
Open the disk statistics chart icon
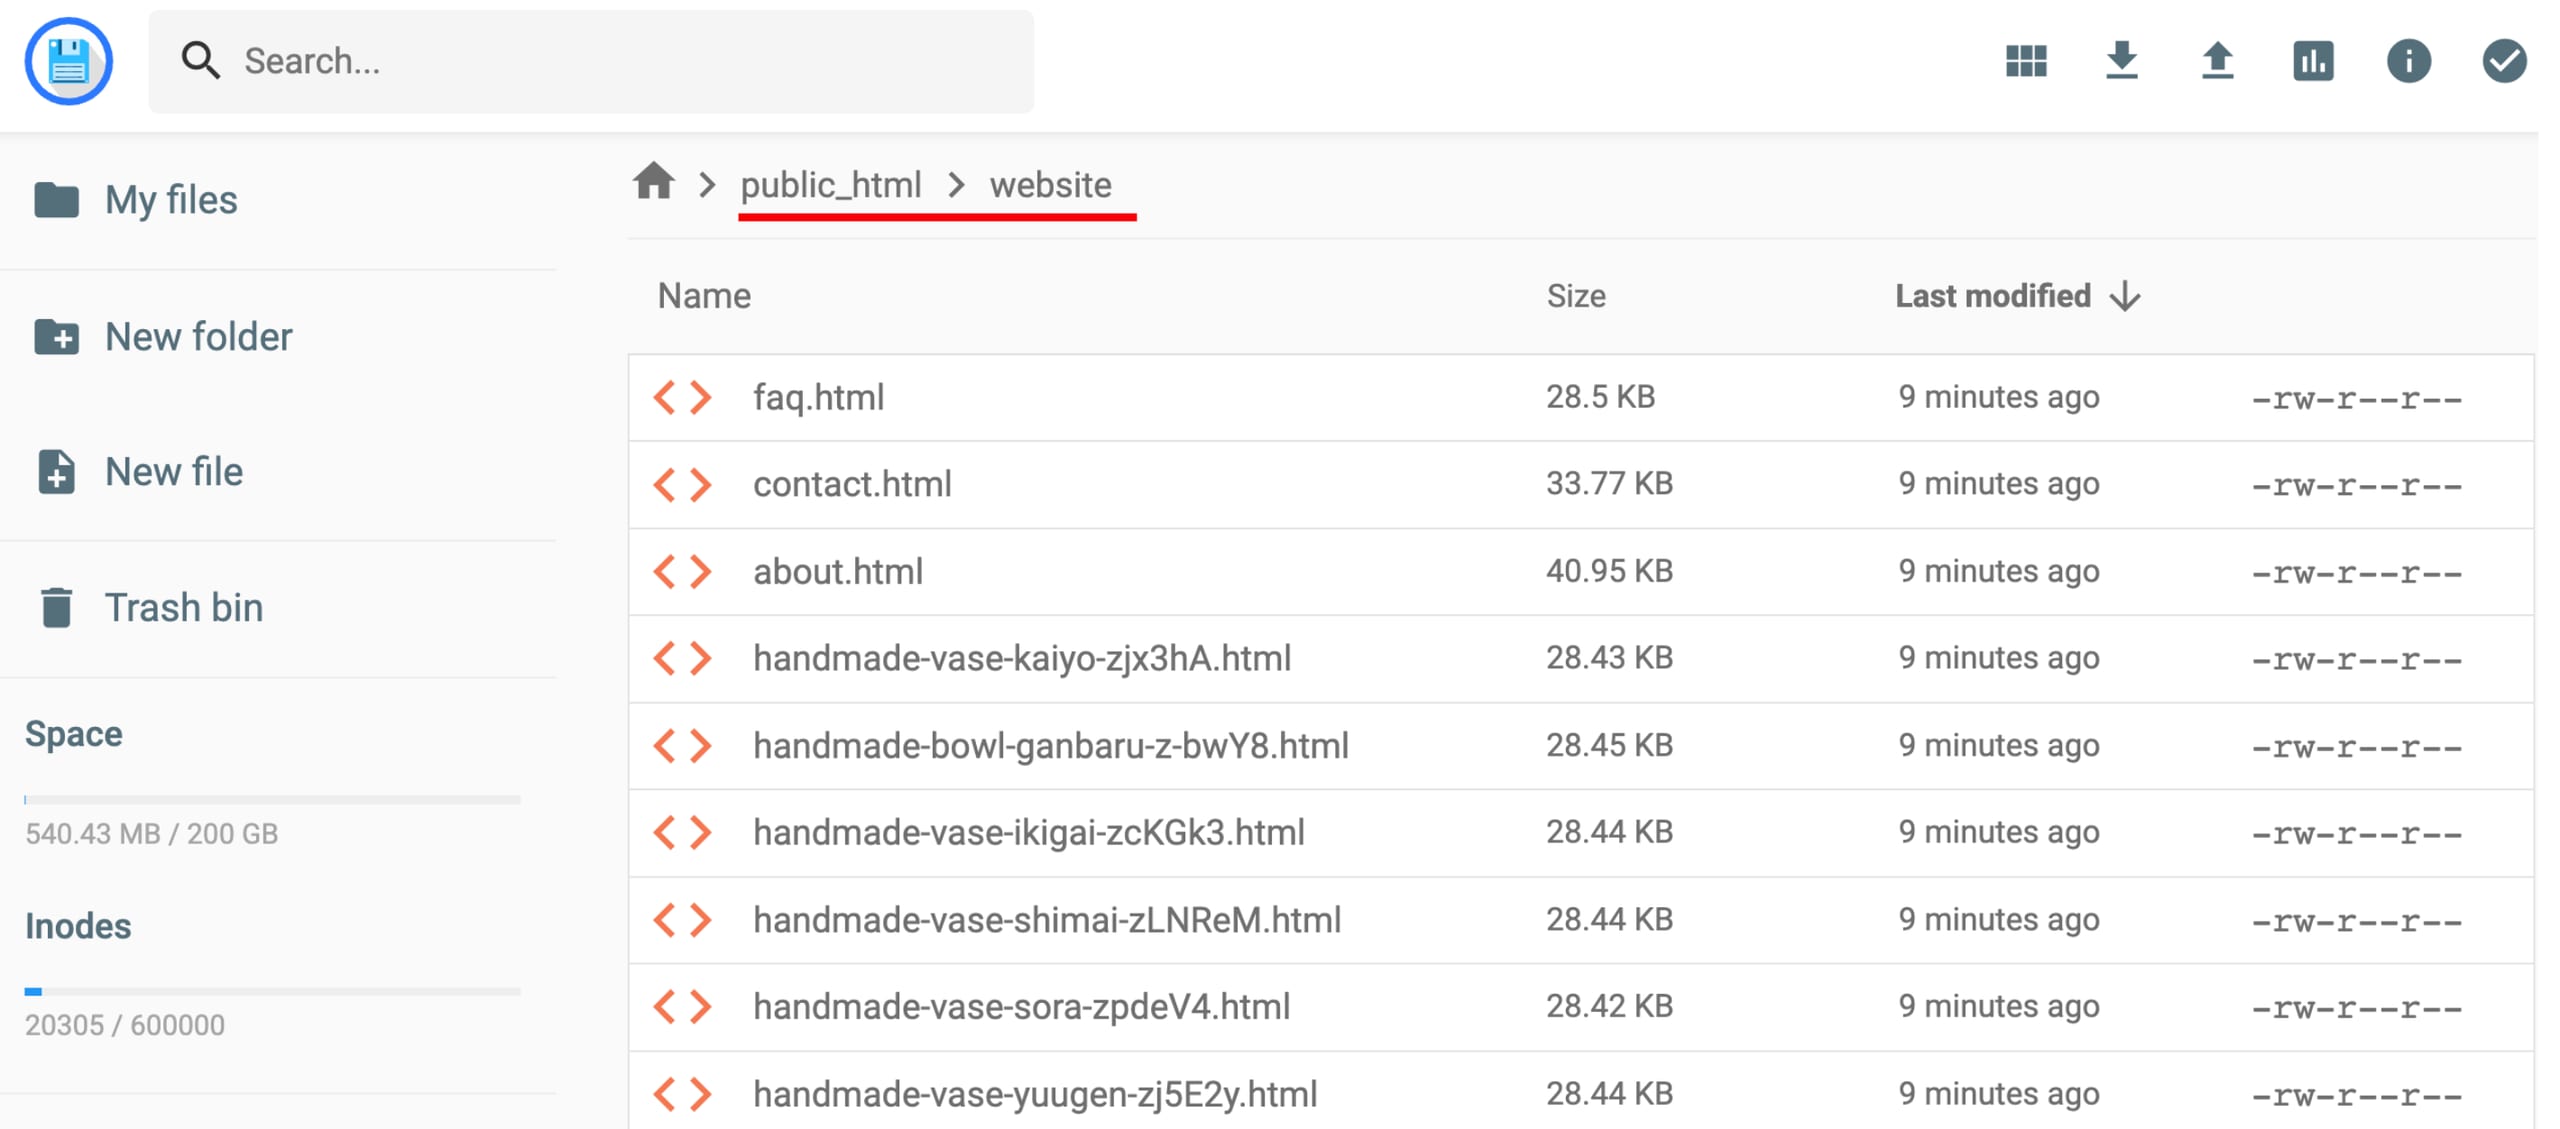point(2313,61)
